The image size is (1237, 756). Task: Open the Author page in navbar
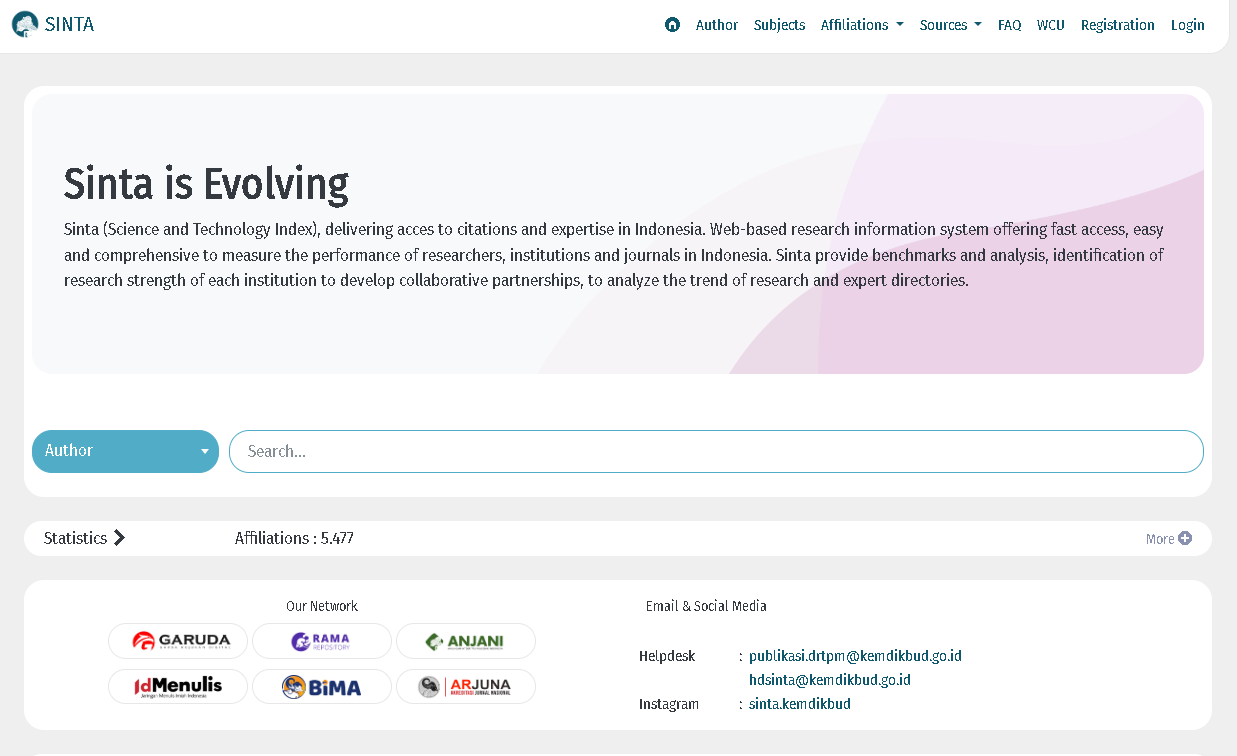(x=717, y=25)
